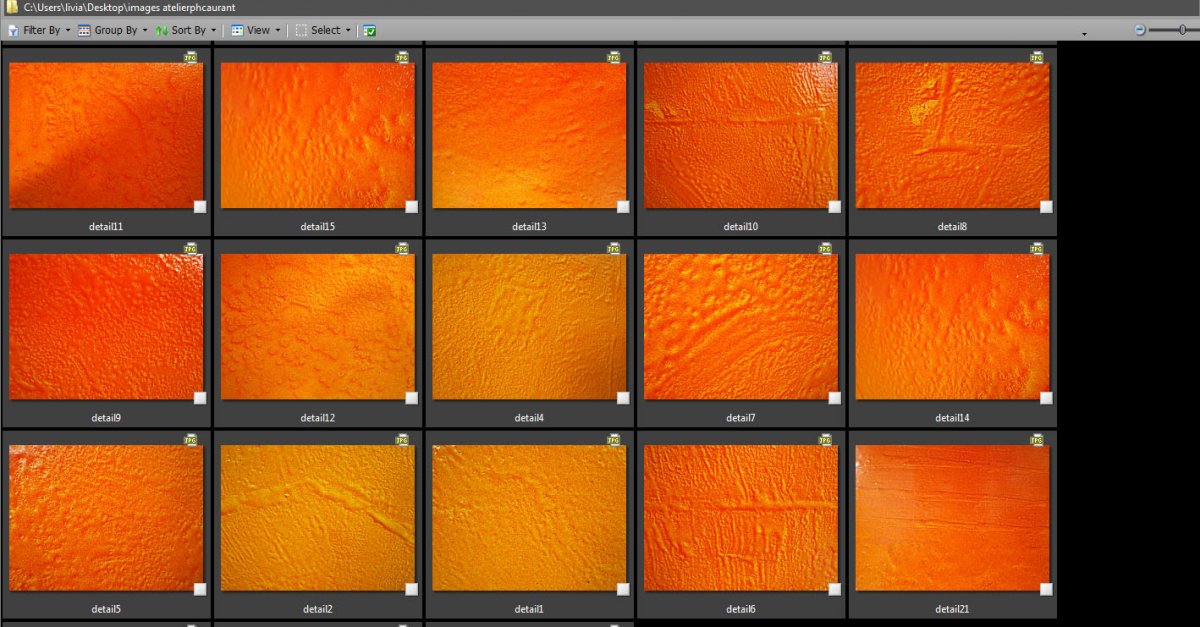Click the JPG badge on detail12
This screenshot has height=627, width=1200.
tap(402, 249)
